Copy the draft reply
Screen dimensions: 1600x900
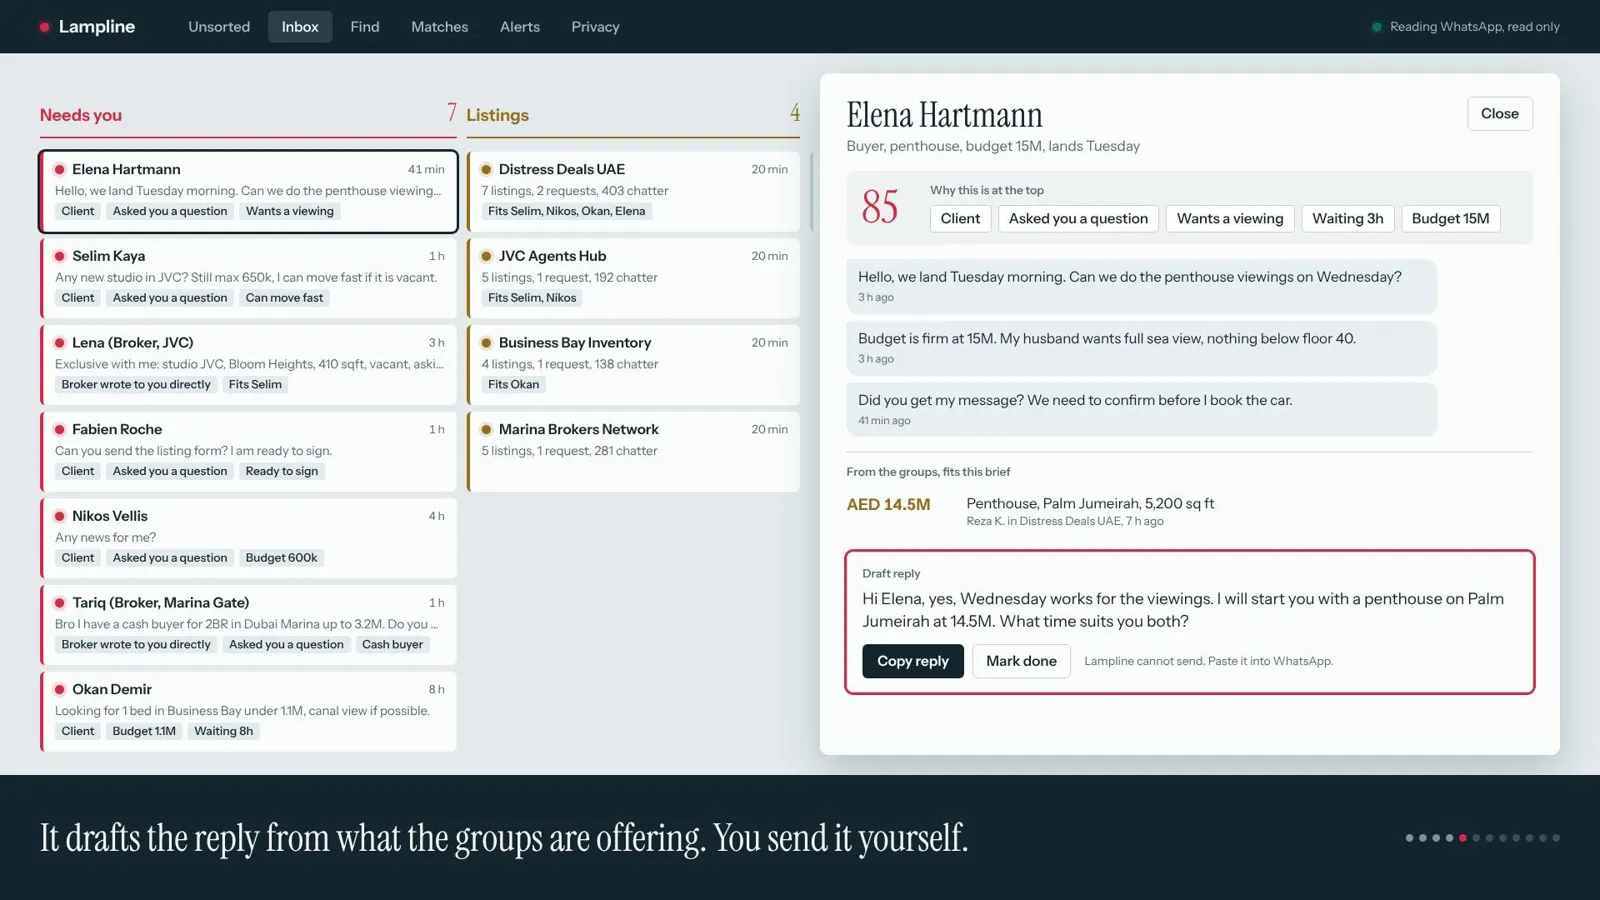point(913,661)
